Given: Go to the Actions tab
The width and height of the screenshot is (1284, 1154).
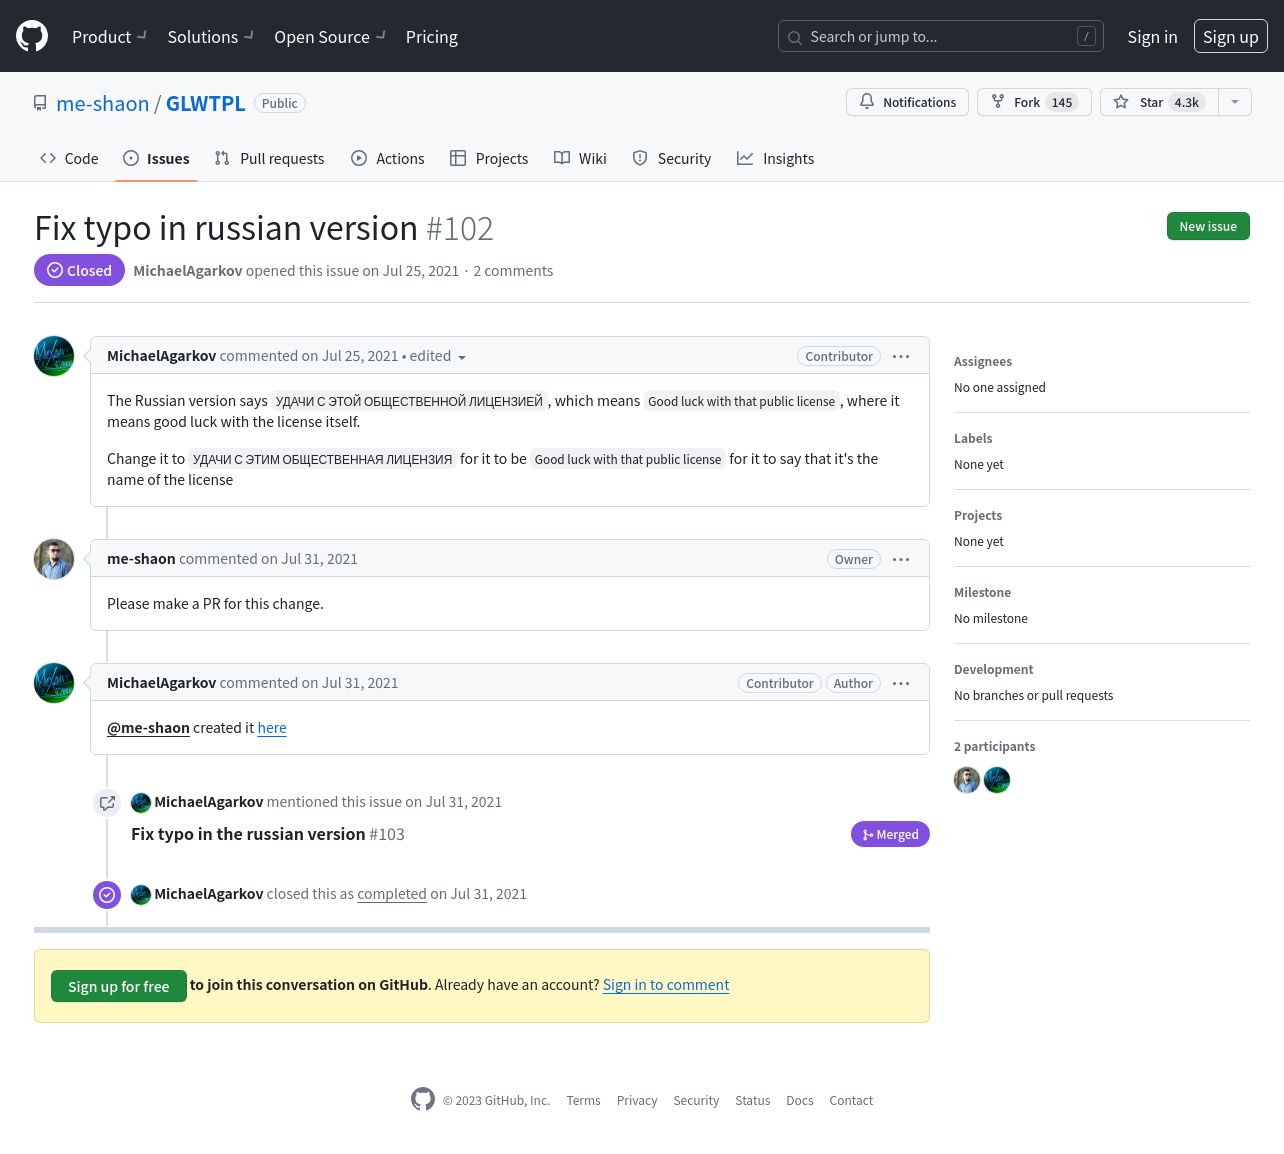Looking at the screenshot, I should (x=387, y=158).
